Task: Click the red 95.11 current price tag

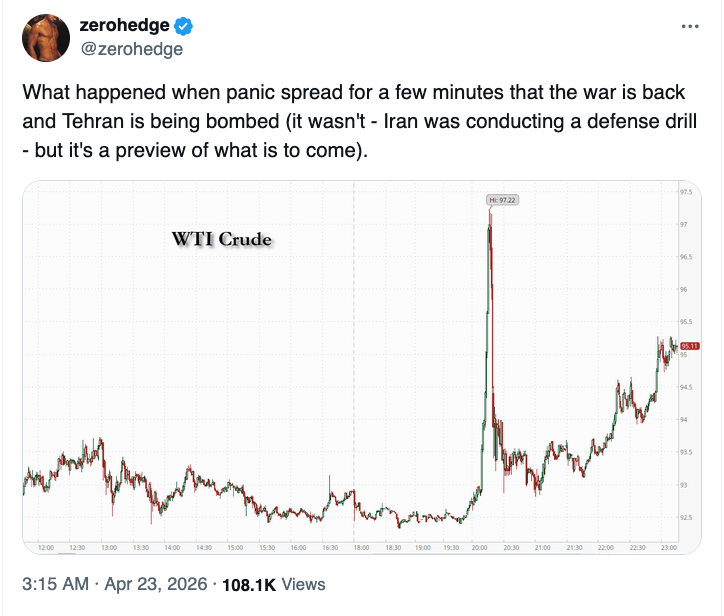Action: [x=689, y=346]
